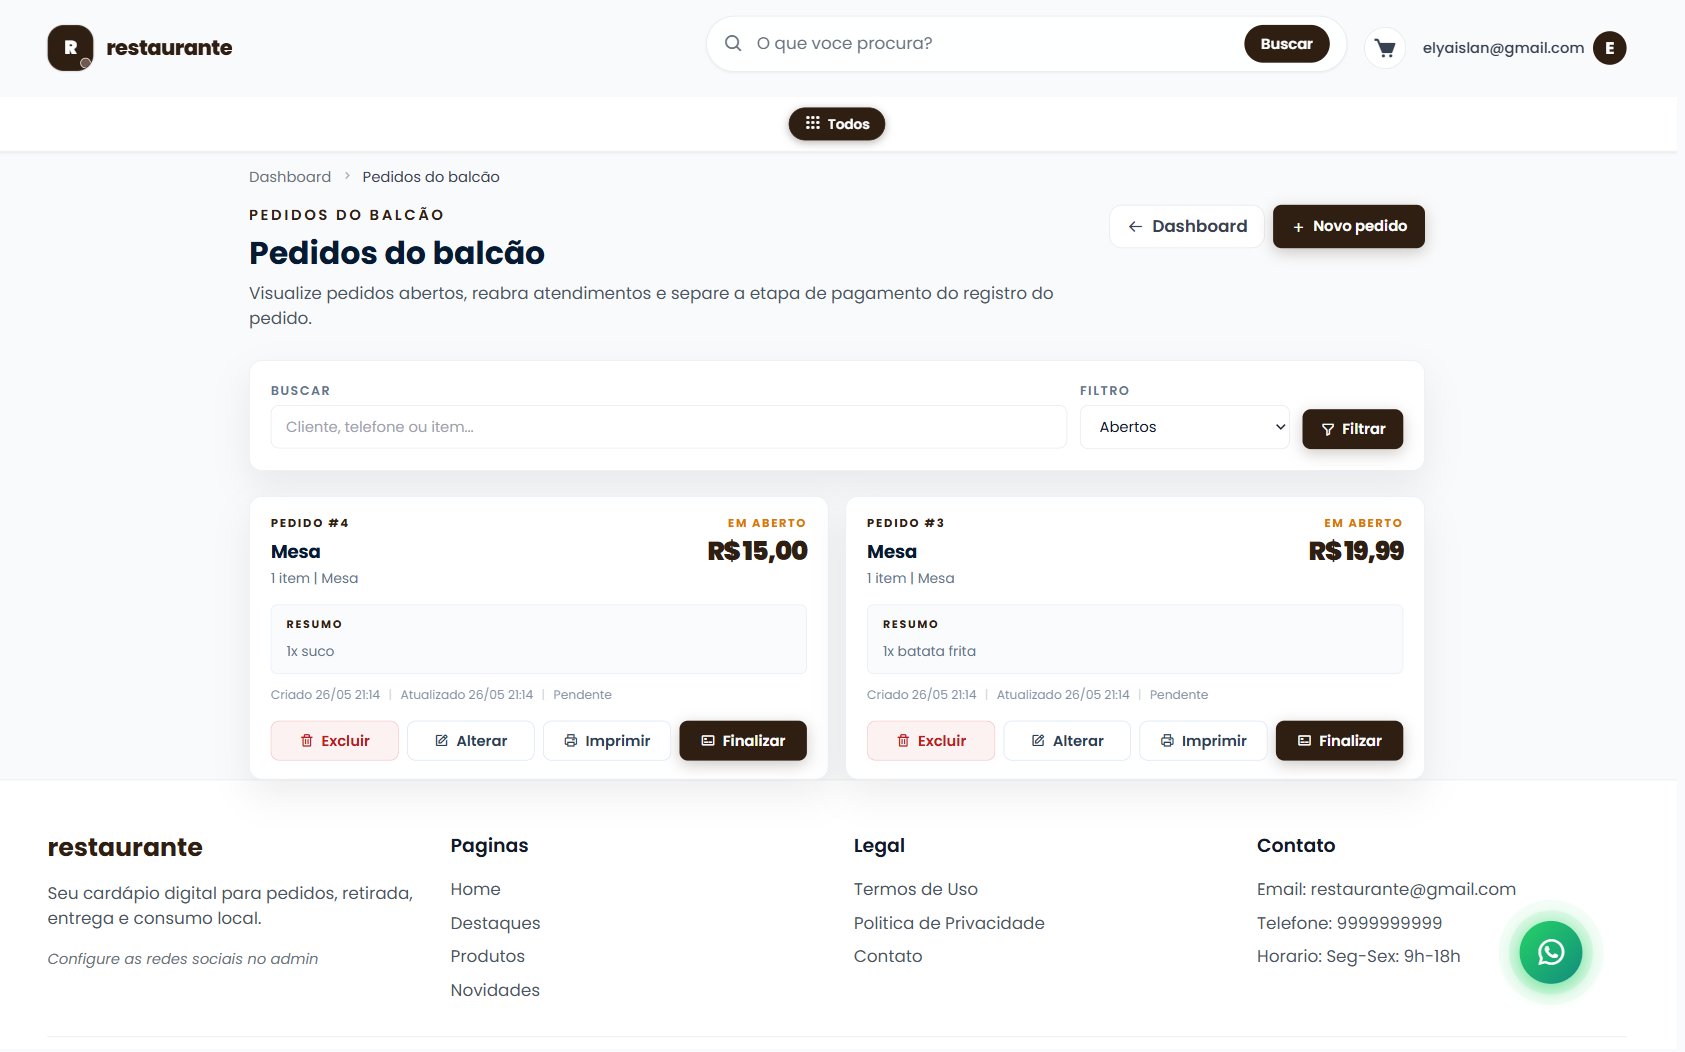Edit Pedido #4 with Alterar
1685x1052 pixels.
click(471, 741)
